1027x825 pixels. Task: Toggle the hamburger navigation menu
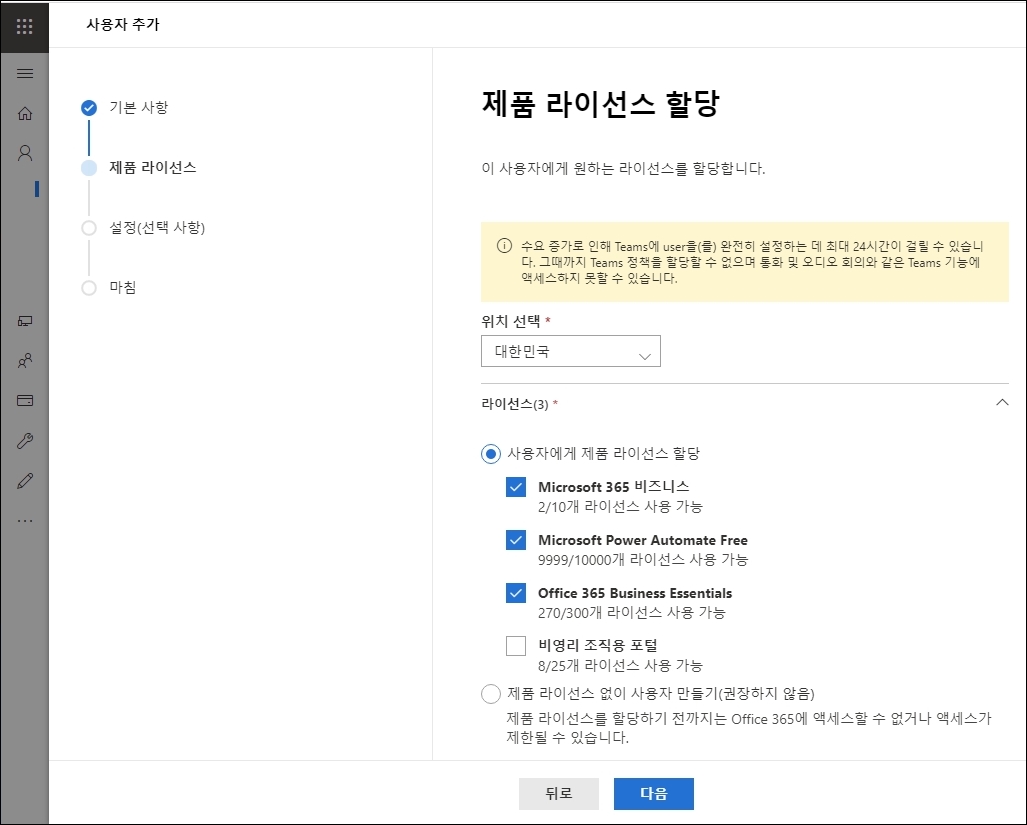tap(25, 73)
